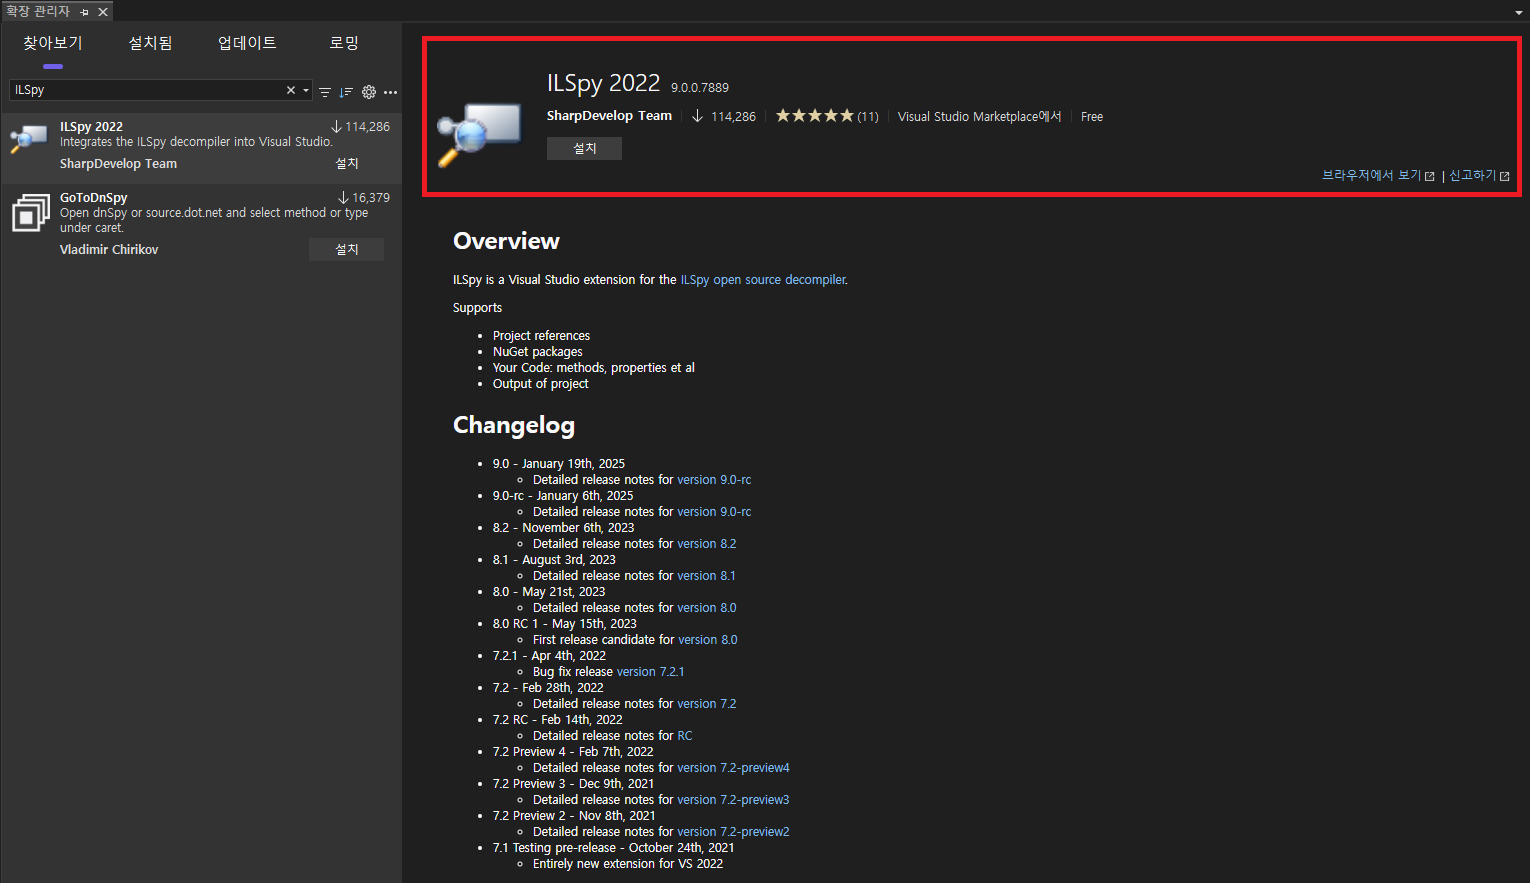Screen dimensions: 1530x883
Task: Click the NuGet packages bullet
Action: (x=537, y=352)
